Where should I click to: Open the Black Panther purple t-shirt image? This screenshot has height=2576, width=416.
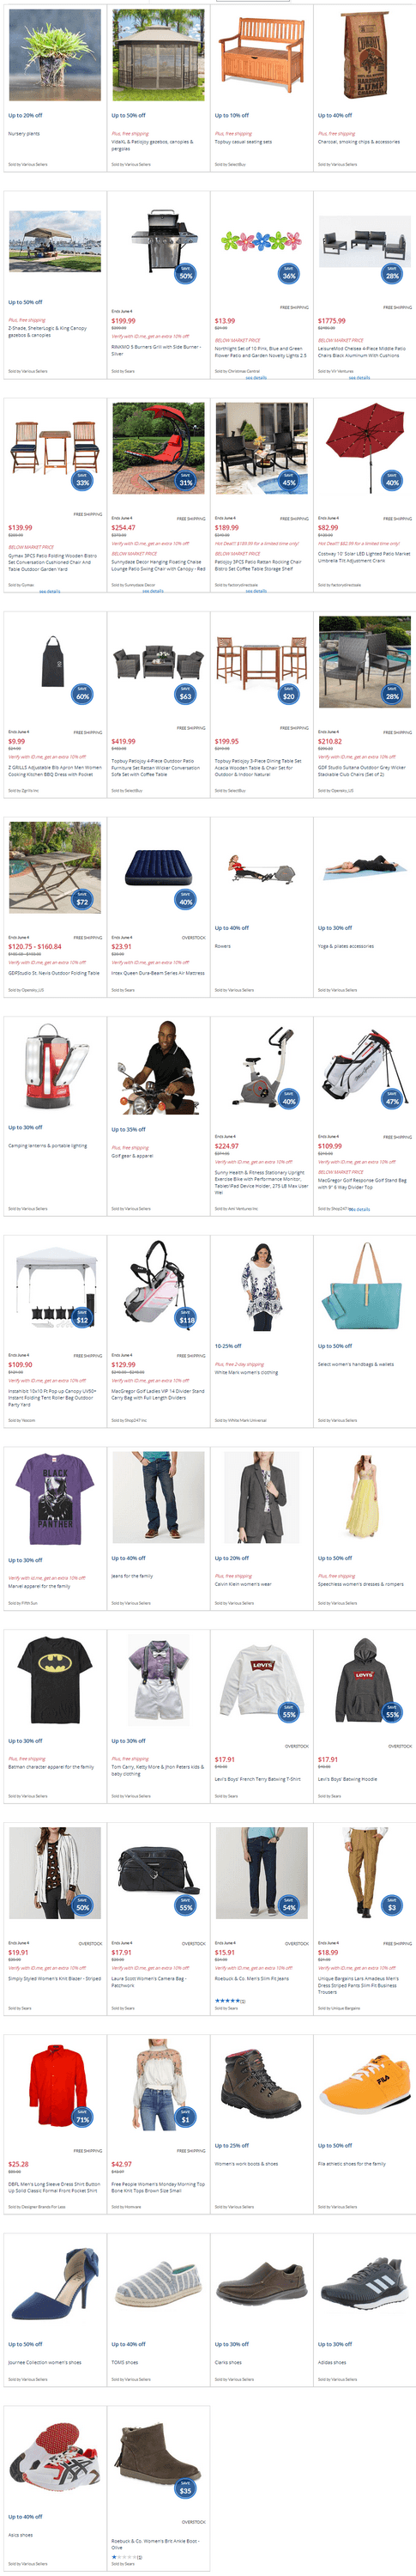pos(55,1498)
